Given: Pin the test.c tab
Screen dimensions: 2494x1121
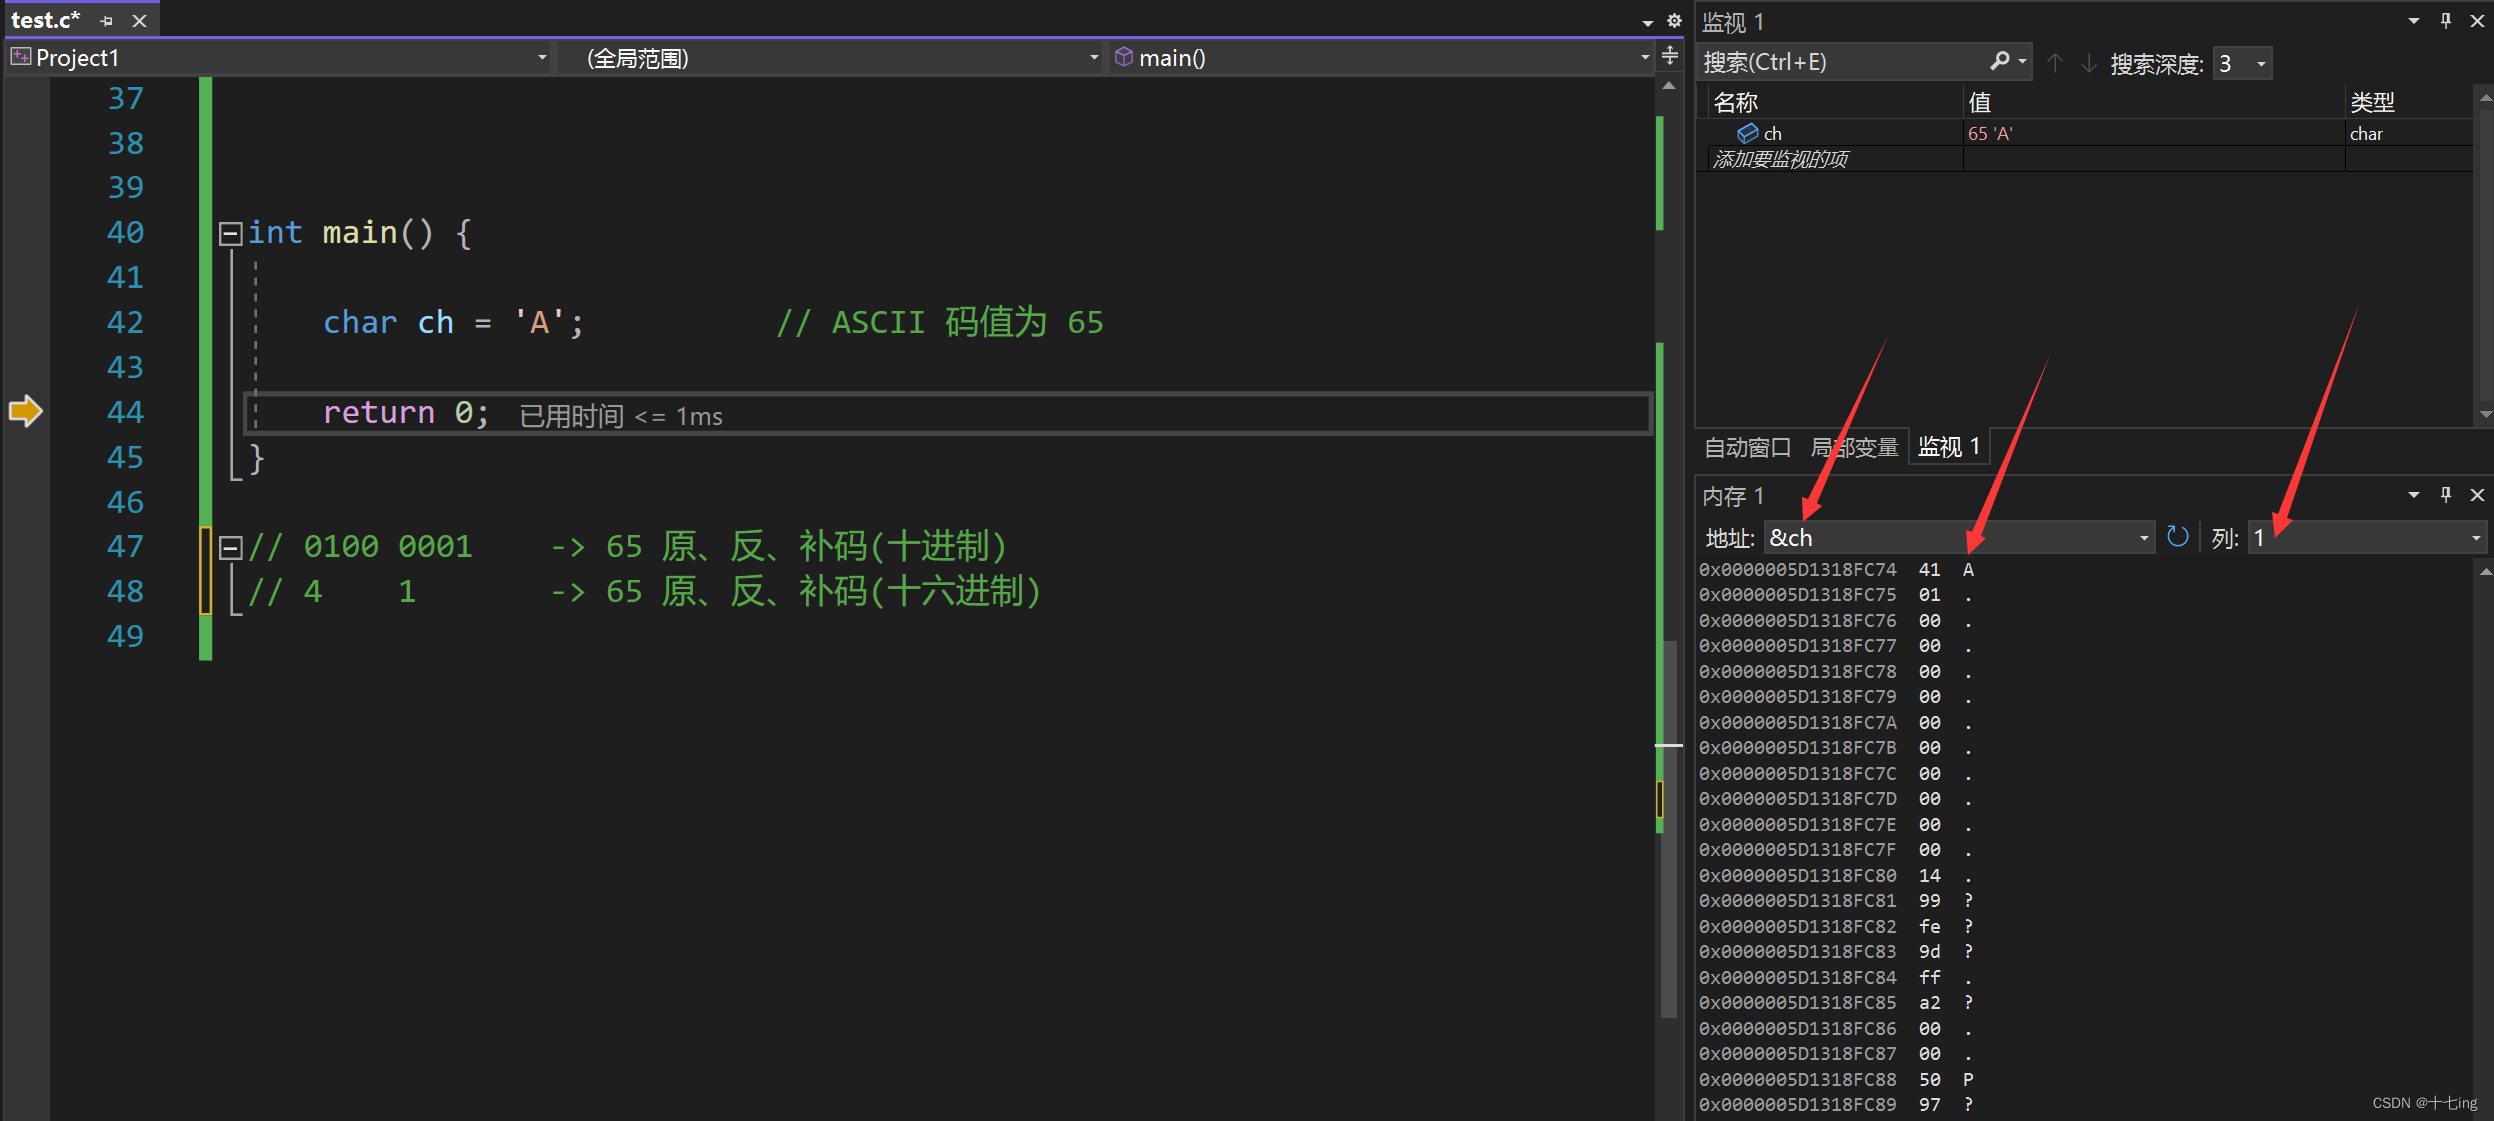Looking at the screenshot, I should pyautogui.click(x=107, y=21).
